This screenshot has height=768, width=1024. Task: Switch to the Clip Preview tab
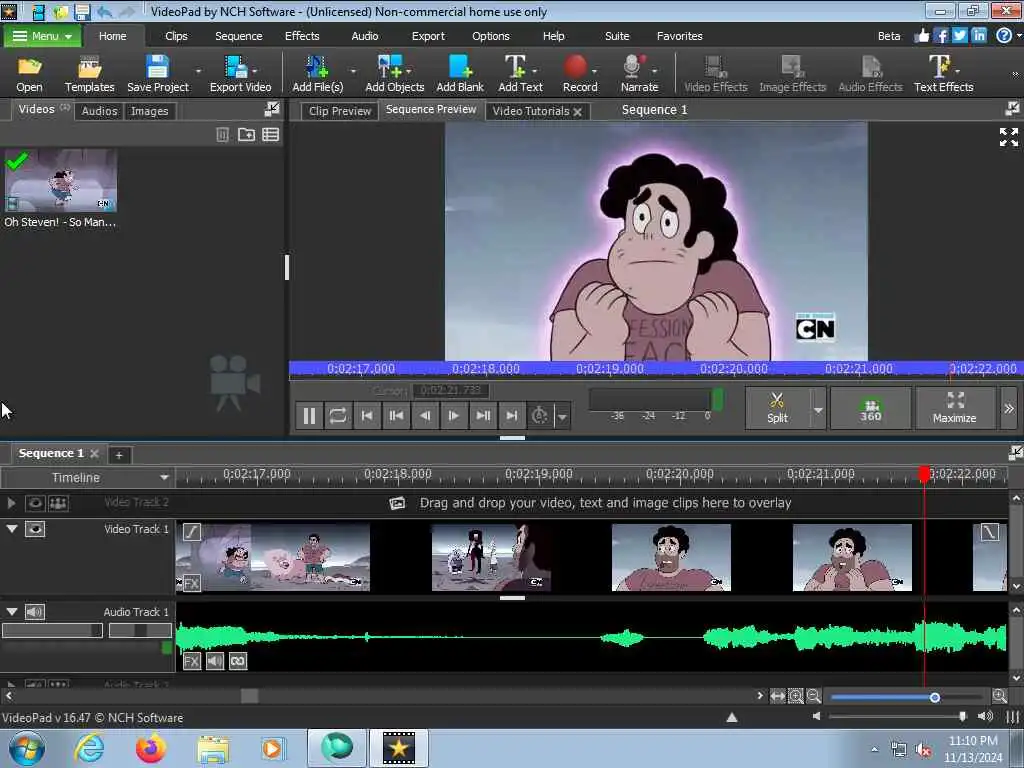click(340, 111)
